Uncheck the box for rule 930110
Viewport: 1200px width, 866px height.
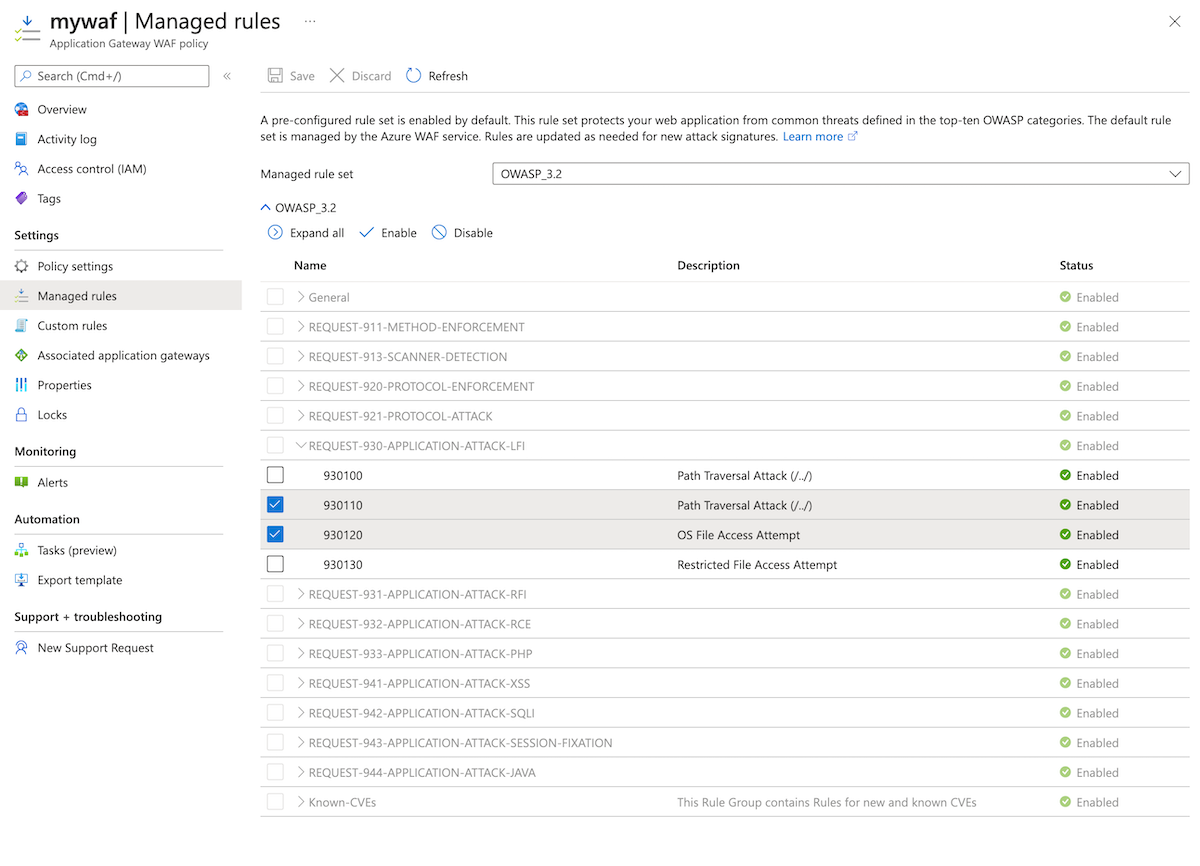(275, 505)
